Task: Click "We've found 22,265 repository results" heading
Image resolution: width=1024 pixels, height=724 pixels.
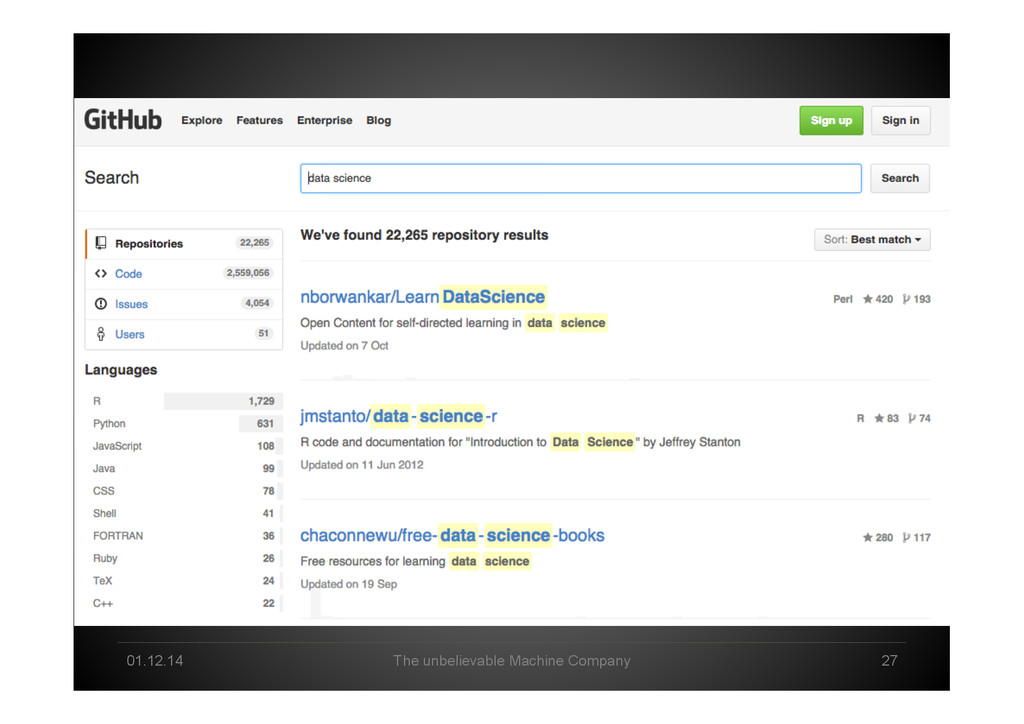Action: [424, 235]
